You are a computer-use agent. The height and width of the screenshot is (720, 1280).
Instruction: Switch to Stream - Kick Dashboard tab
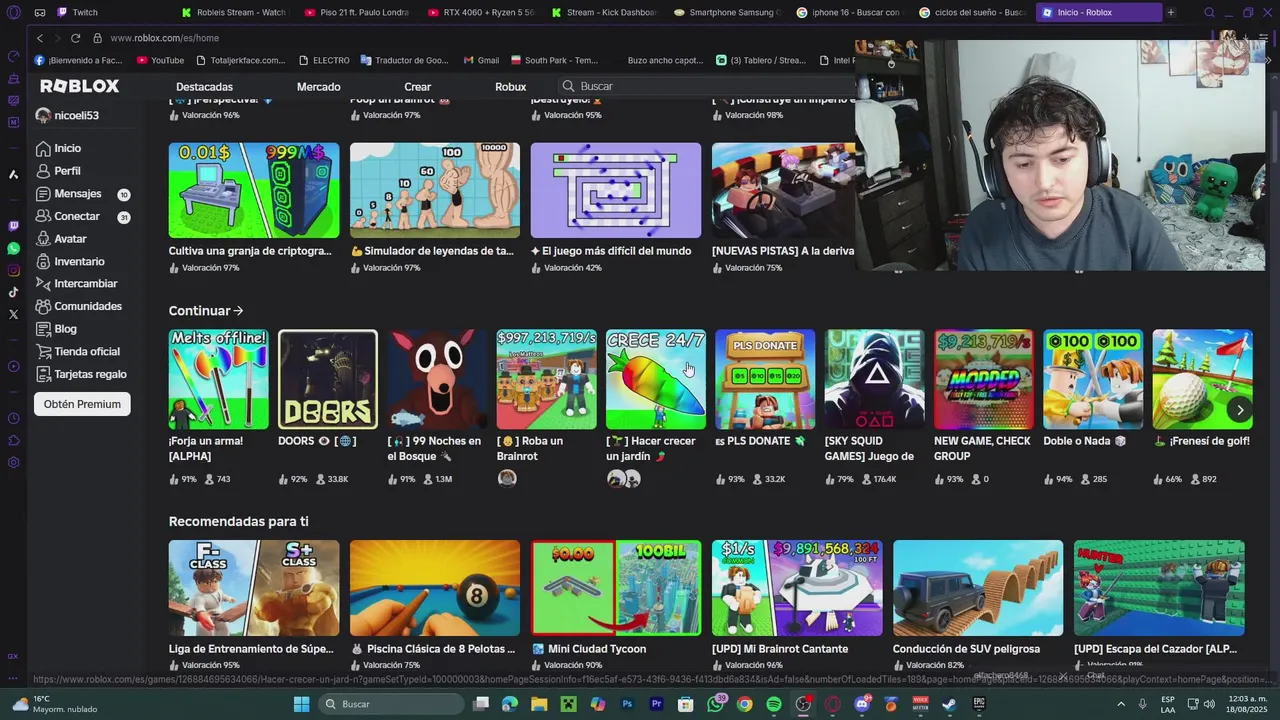[x=605, y=12]
